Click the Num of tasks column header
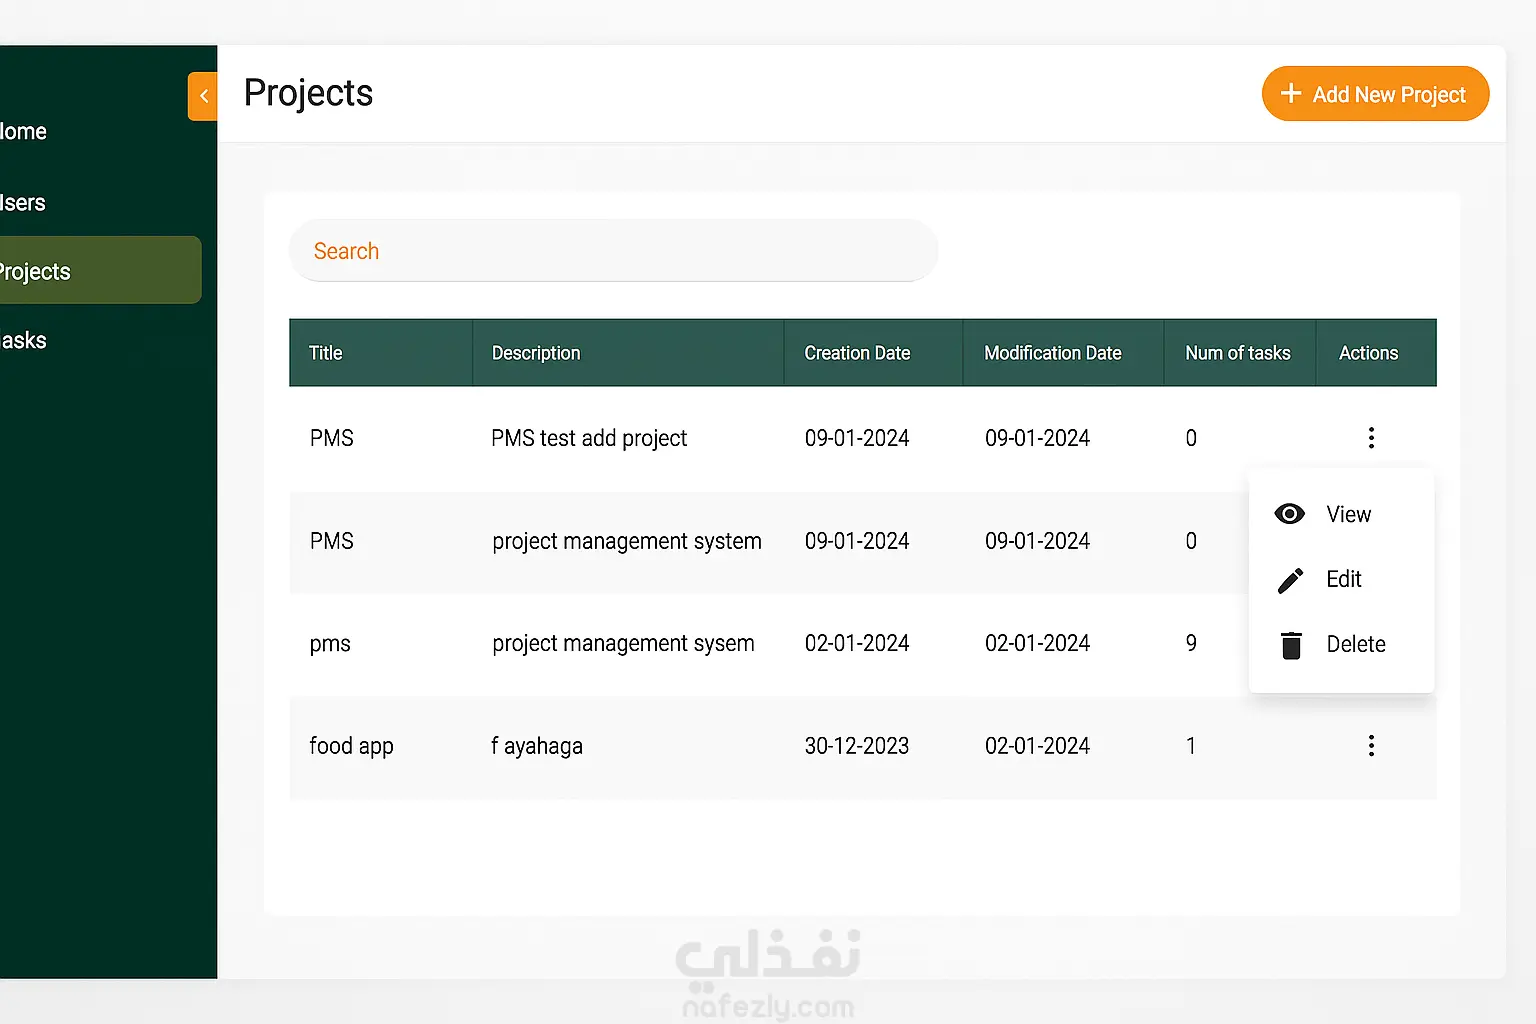This screenshot has width=1536, height=1024. click(1237, 353)
